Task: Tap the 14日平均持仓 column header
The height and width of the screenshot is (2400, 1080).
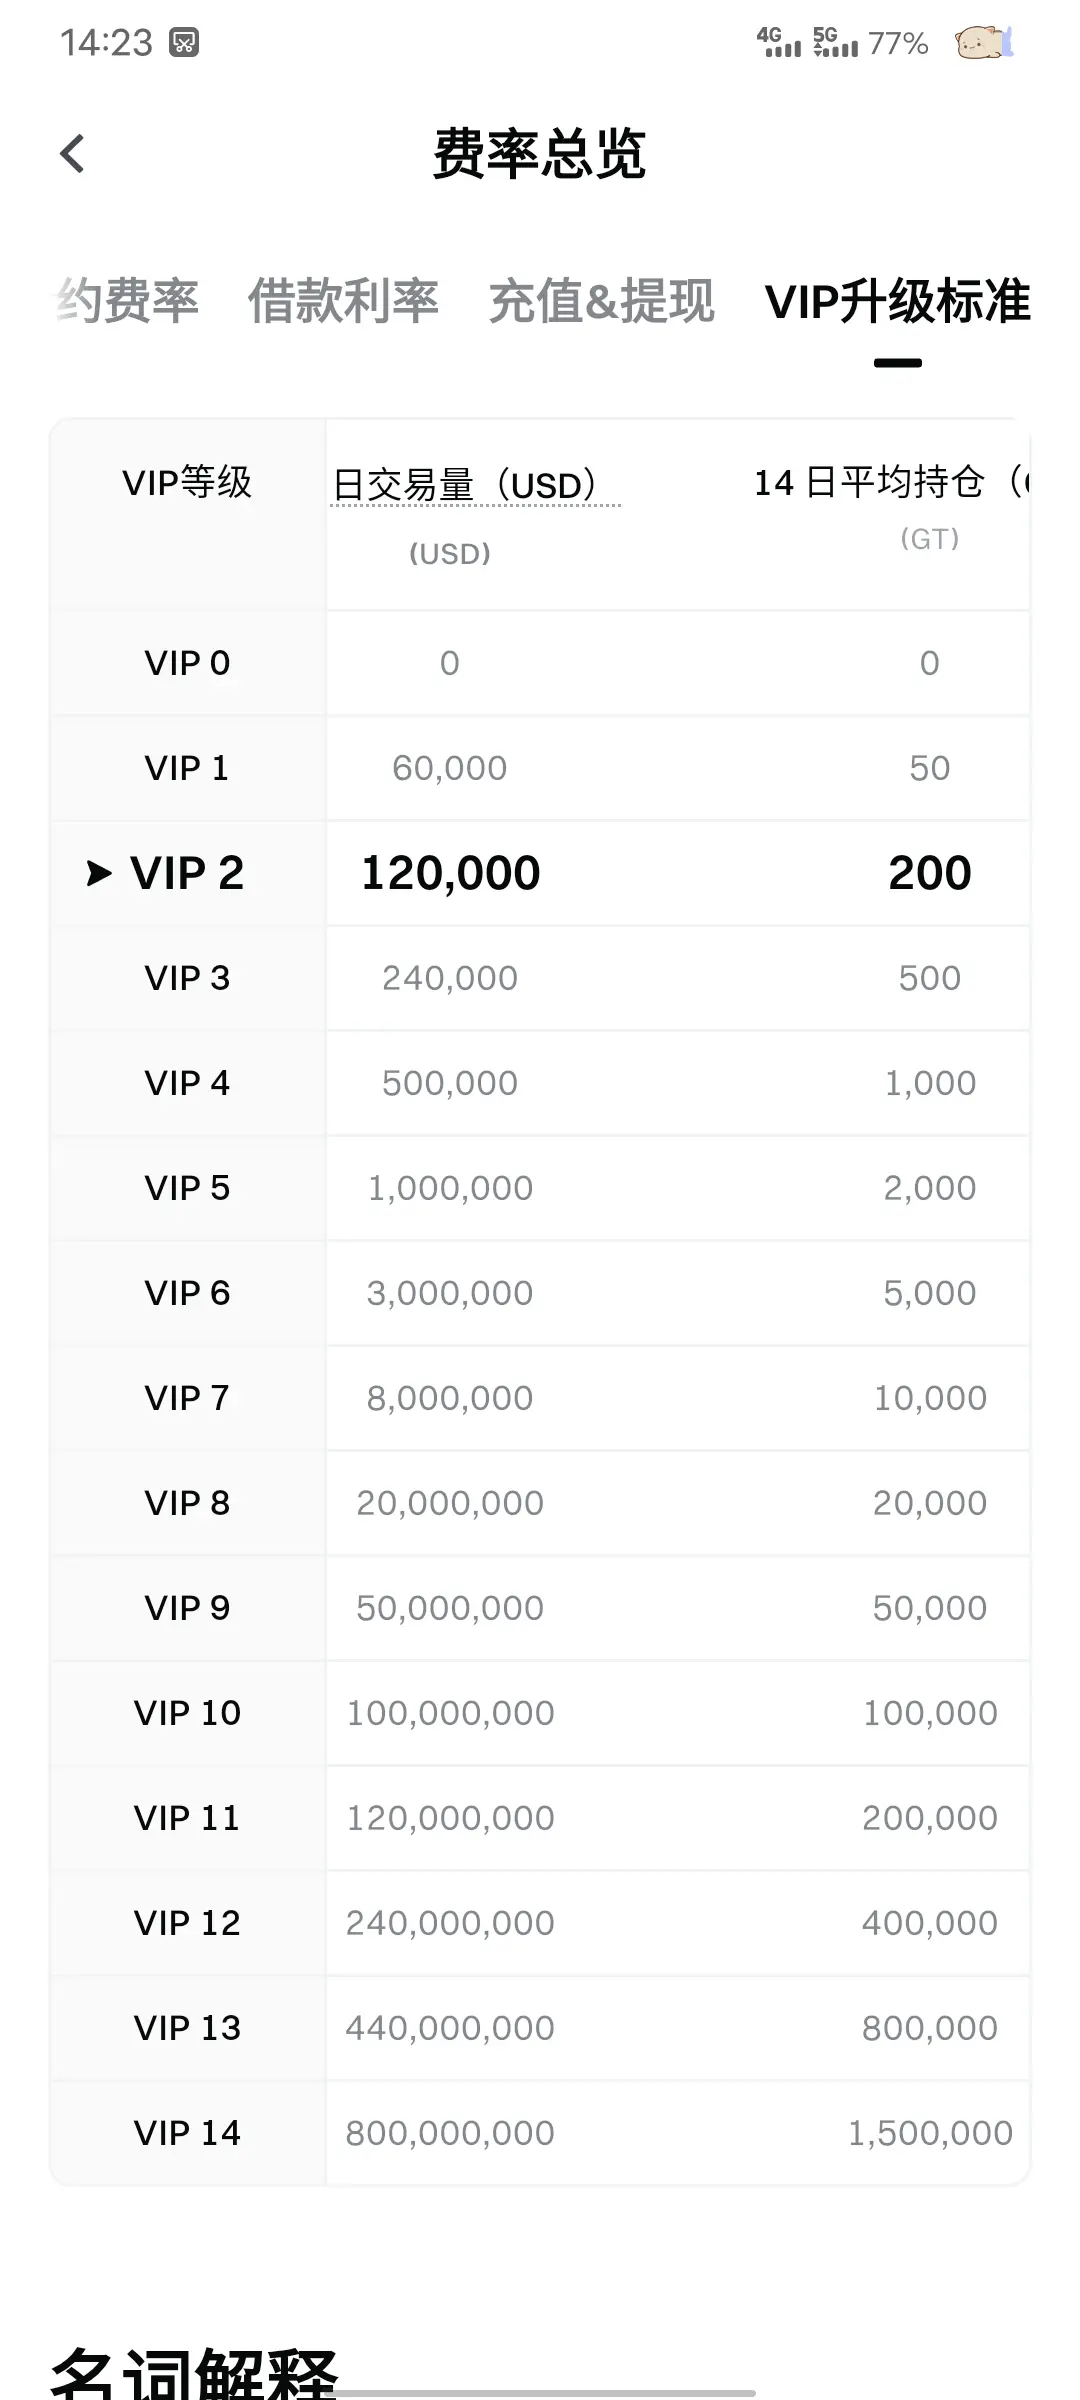Action: coord(890,483)
